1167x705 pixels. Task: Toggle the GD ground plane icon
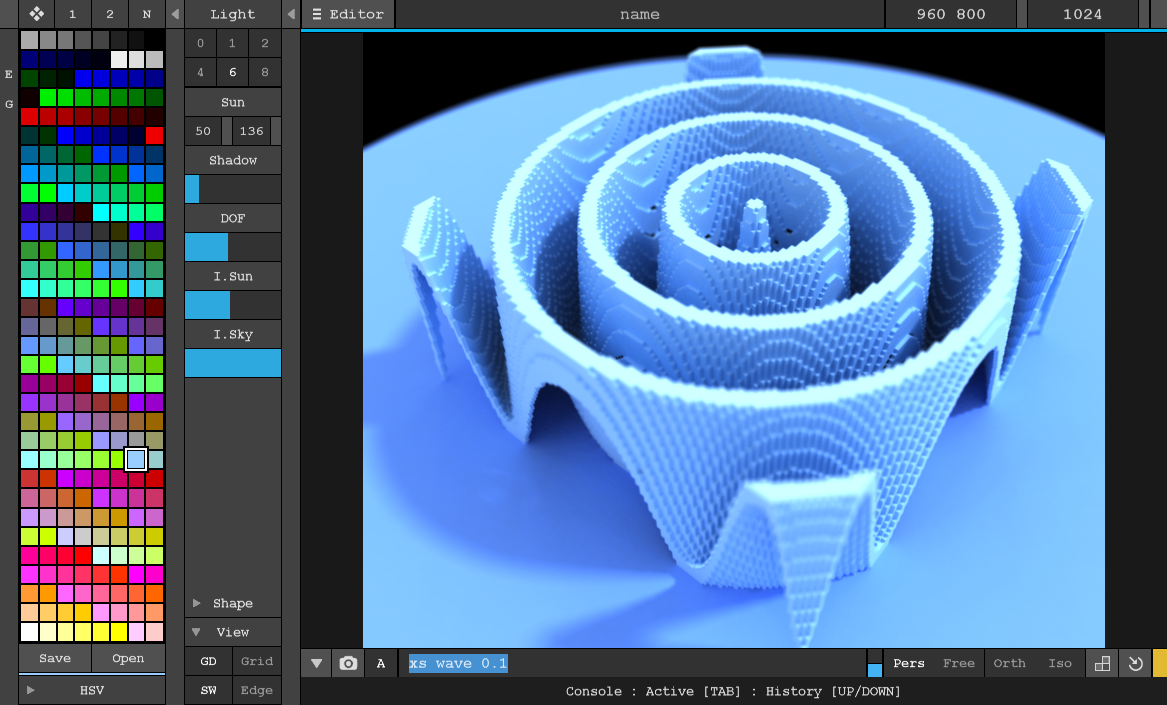[207, 661]
